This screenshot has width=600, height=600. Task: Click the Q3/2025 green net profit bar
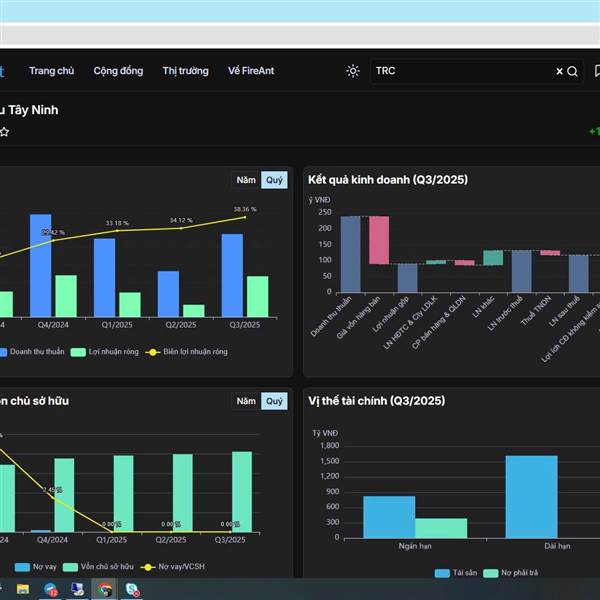258,297
